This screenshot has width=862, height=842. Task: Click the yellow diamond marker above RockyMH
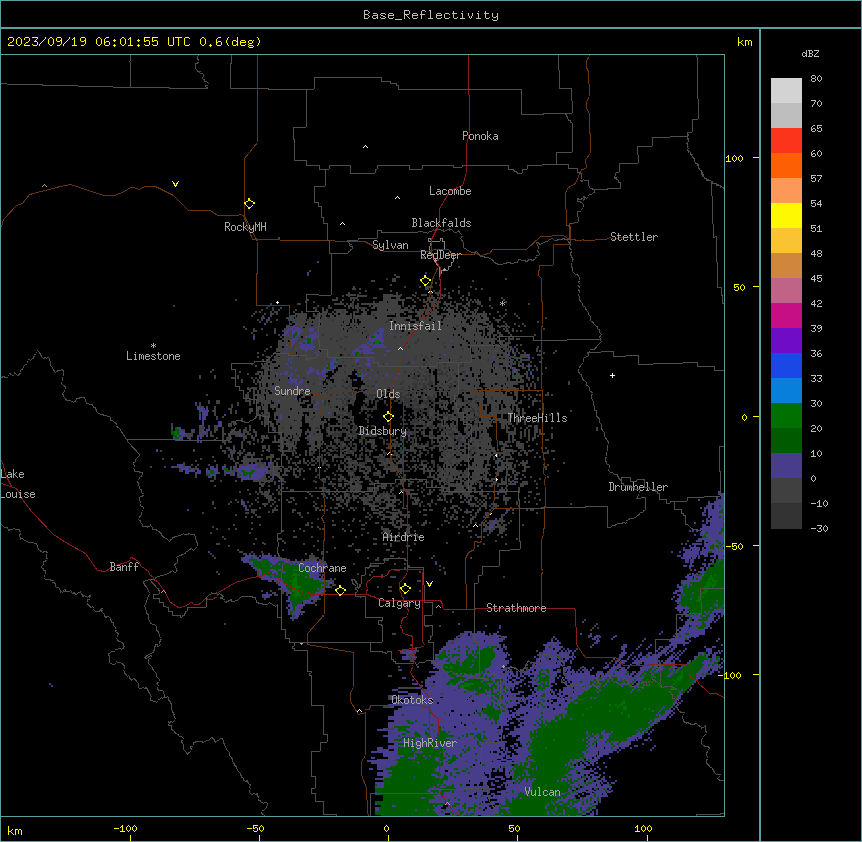click(249, 204)
